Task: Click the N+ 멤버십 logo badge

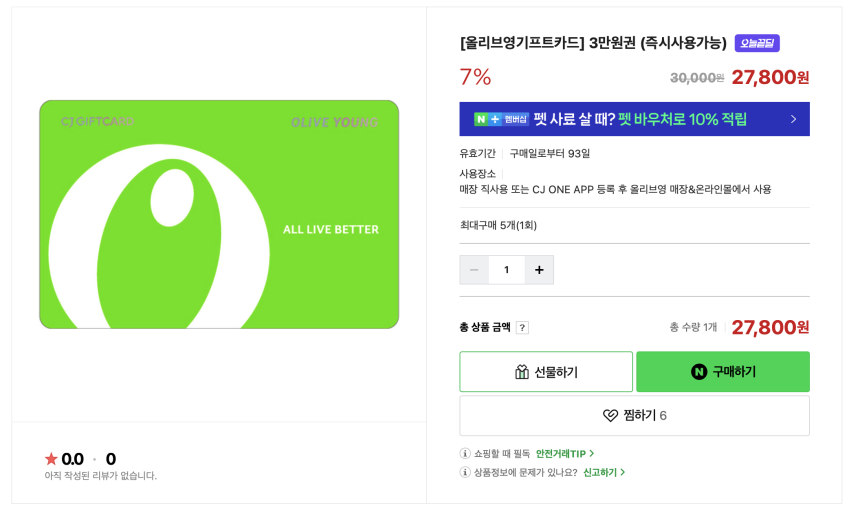Action: 501,119
